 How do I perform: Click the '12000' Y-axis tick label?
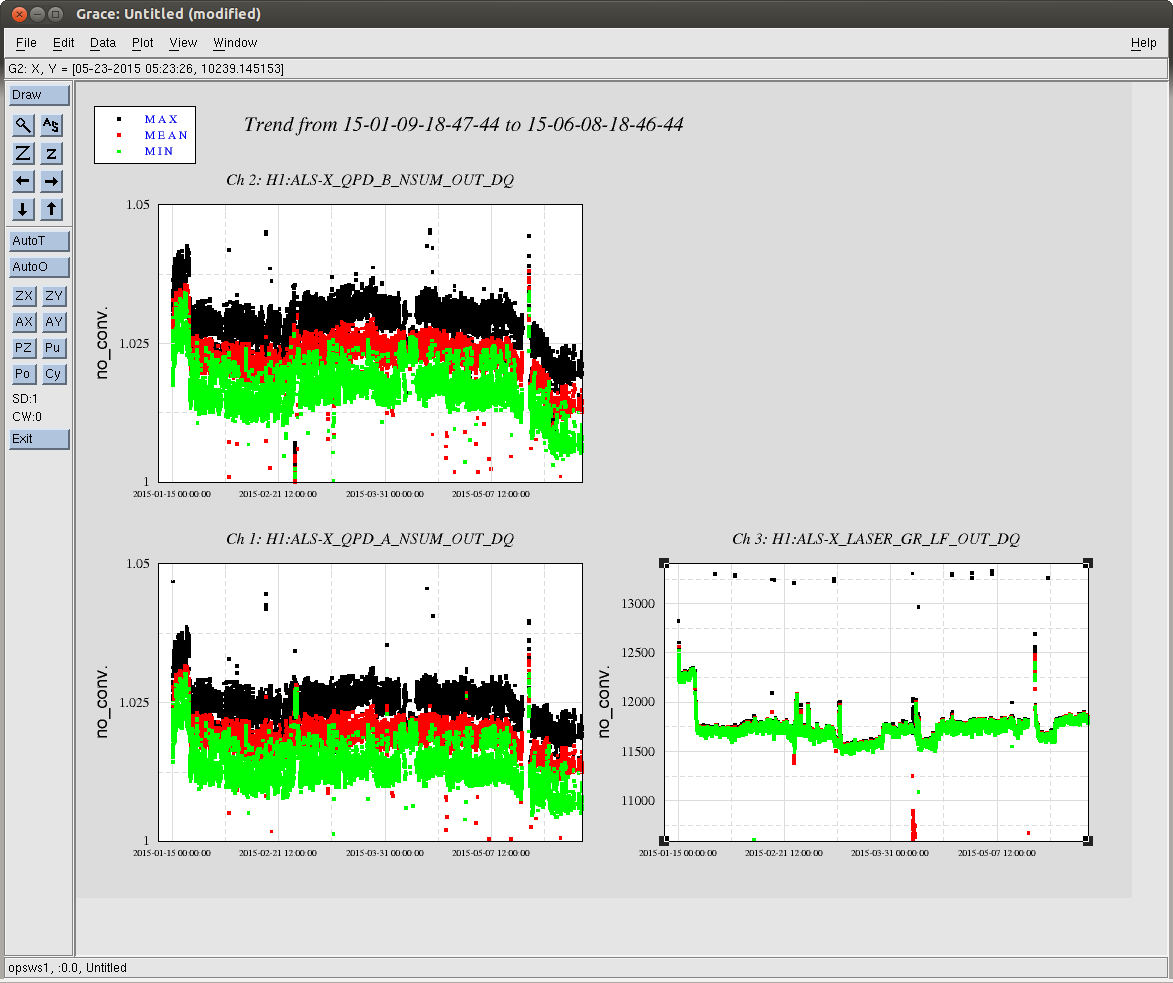[x=638, y=702]
